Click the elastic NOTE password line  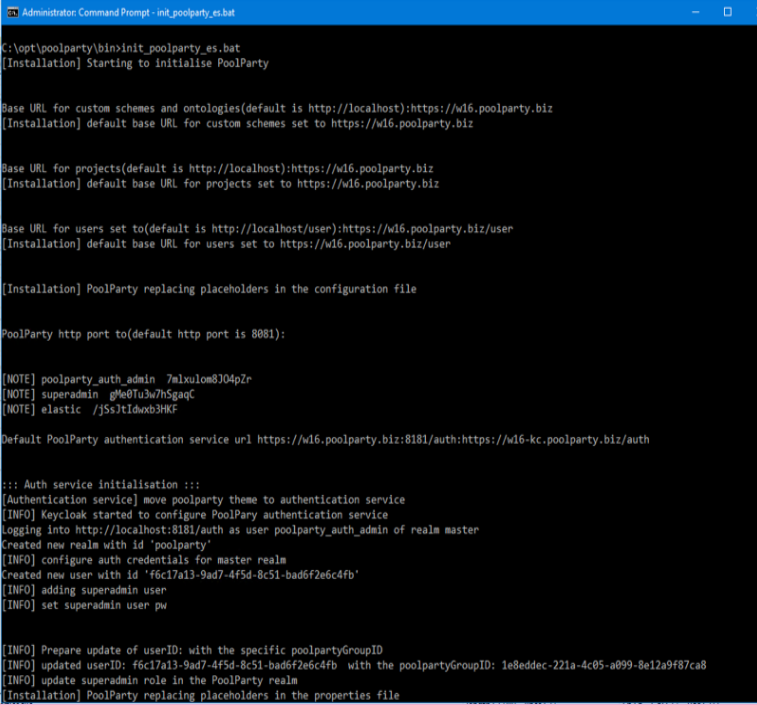click(x=90, y=409)
